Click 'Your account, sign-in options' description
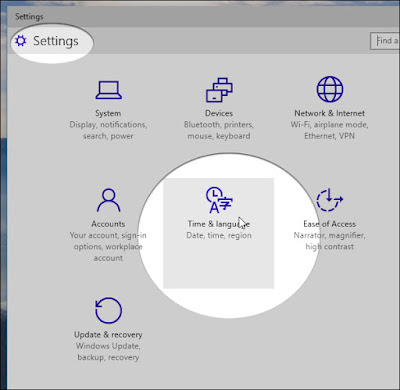The width and height of the screenshot is (400, 390). click(x=108, y=247)
